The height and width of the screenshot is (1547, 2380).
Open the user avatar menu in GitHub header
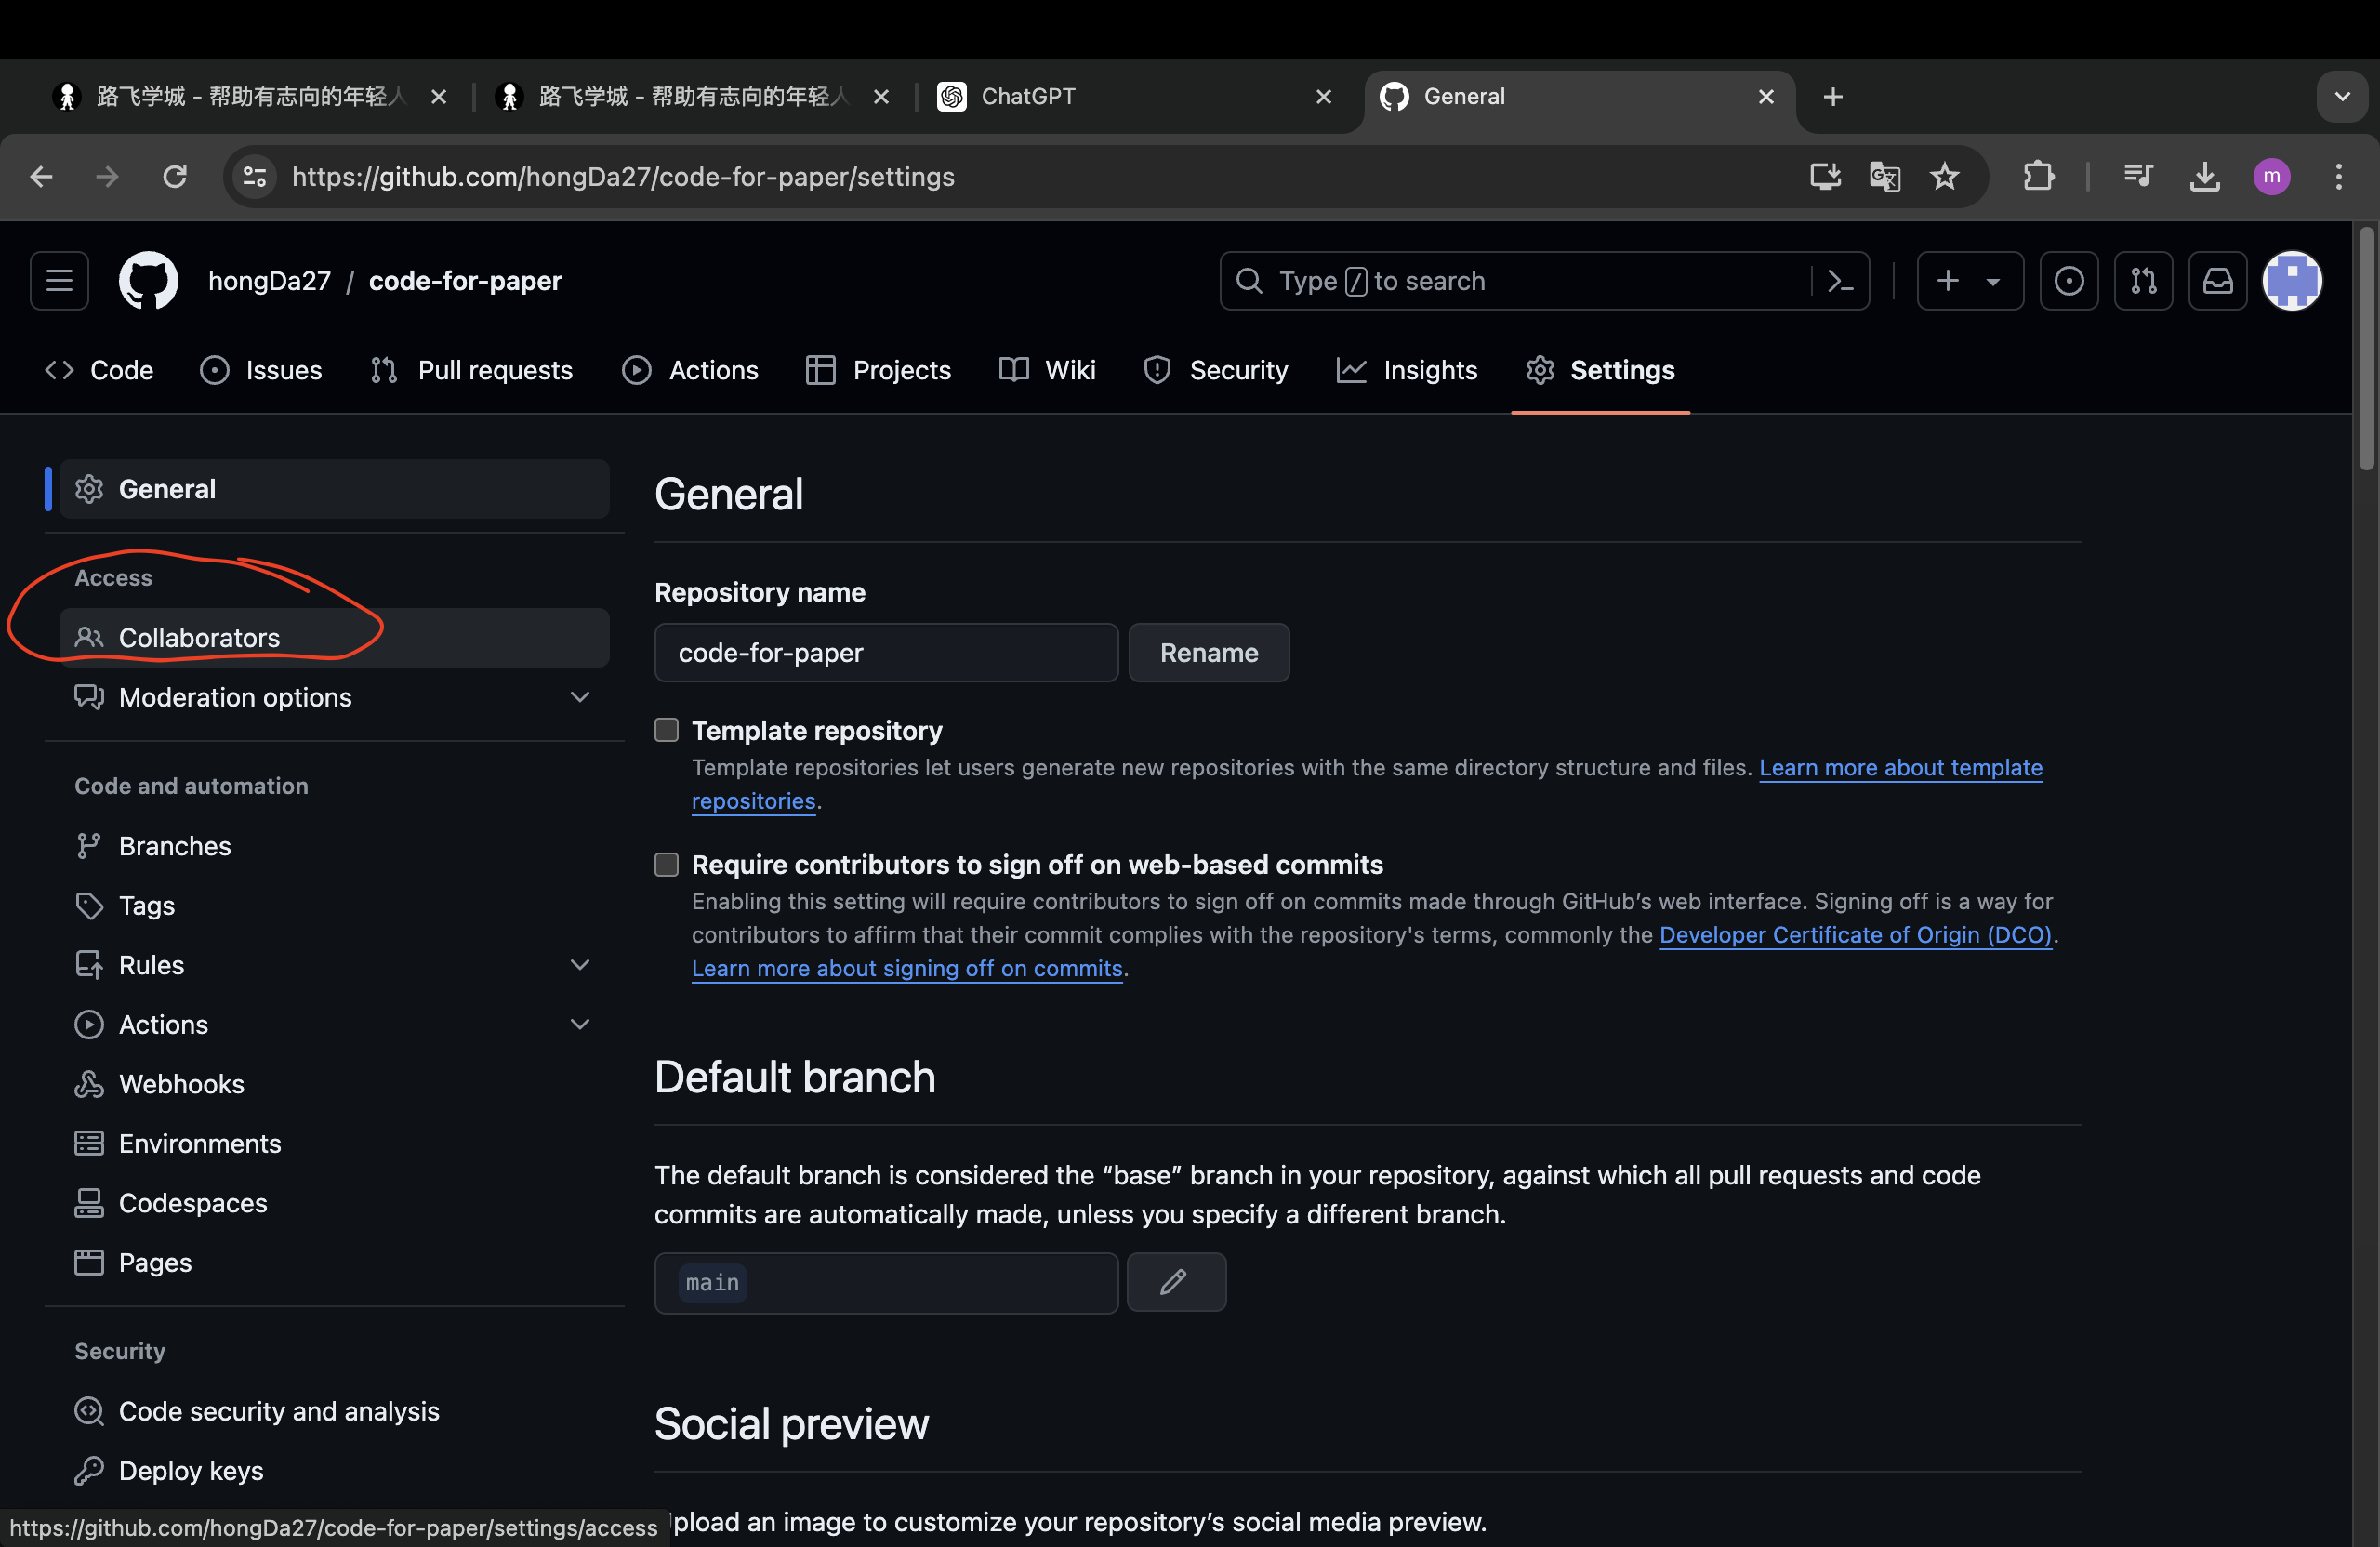click(x=2292, y=281)
